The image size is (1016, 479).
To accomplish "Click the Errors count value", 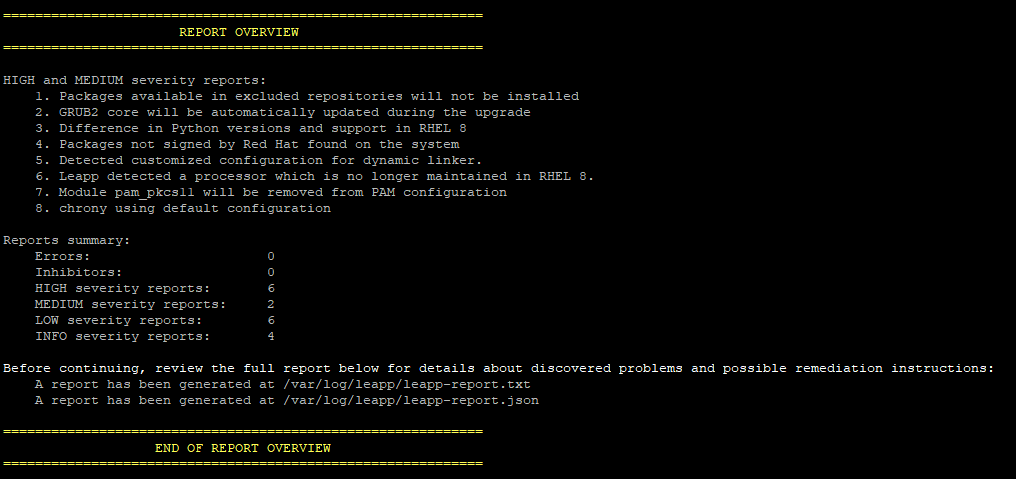I will [x=271, y=256].
